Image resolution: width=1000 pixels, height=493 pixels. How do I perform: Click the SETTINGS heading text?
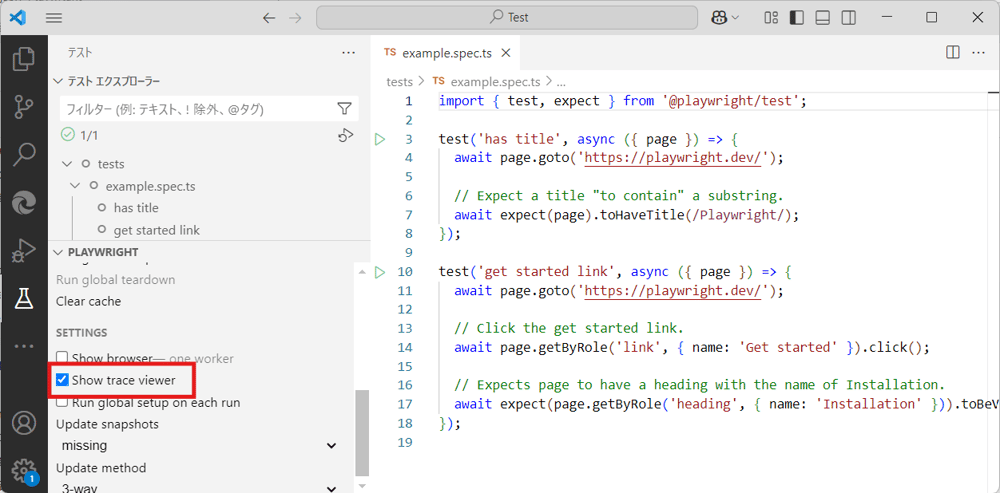pyautogui.click(x=82, y=333)
